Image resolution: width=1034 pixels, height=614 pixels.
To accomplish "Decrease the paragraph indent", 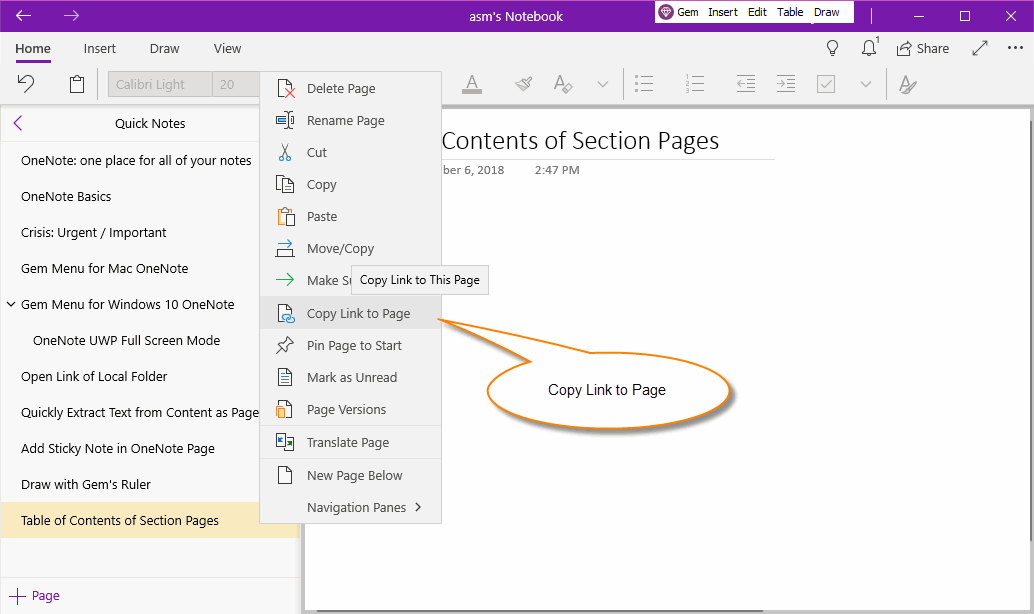I will (746, 84).
